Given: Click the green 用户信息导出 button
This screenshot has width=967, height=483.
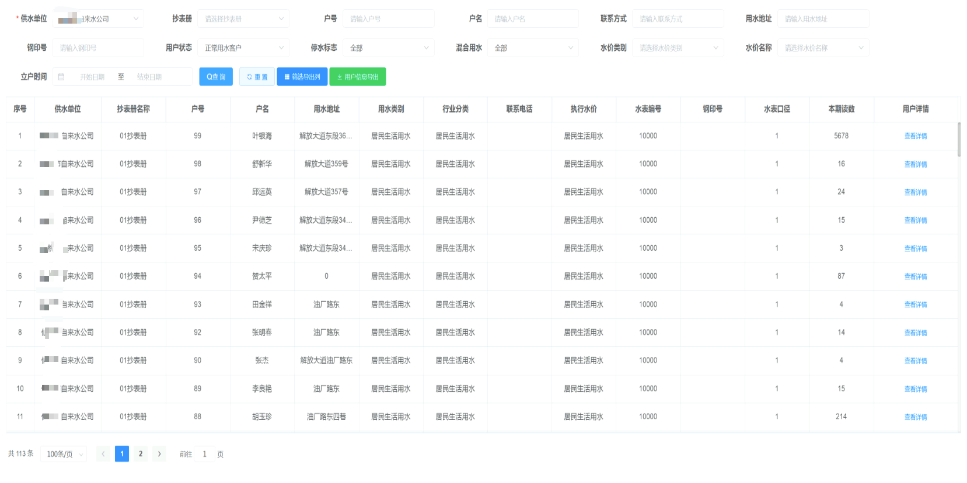Looking at the screenshot, I should coord(357,76).
